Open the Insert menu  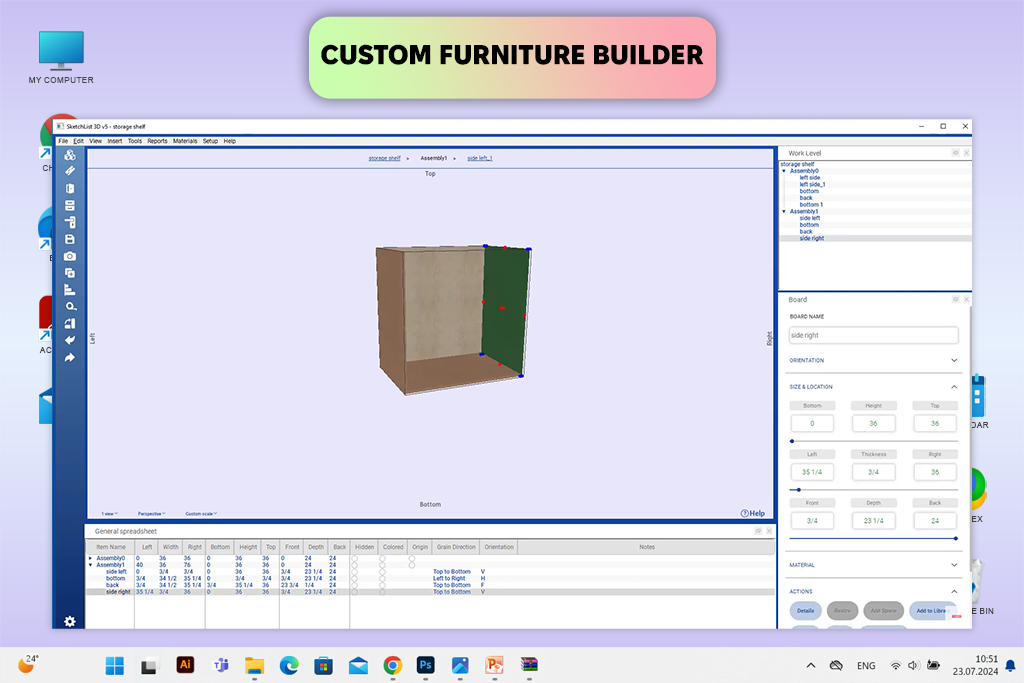pos(115,141)
